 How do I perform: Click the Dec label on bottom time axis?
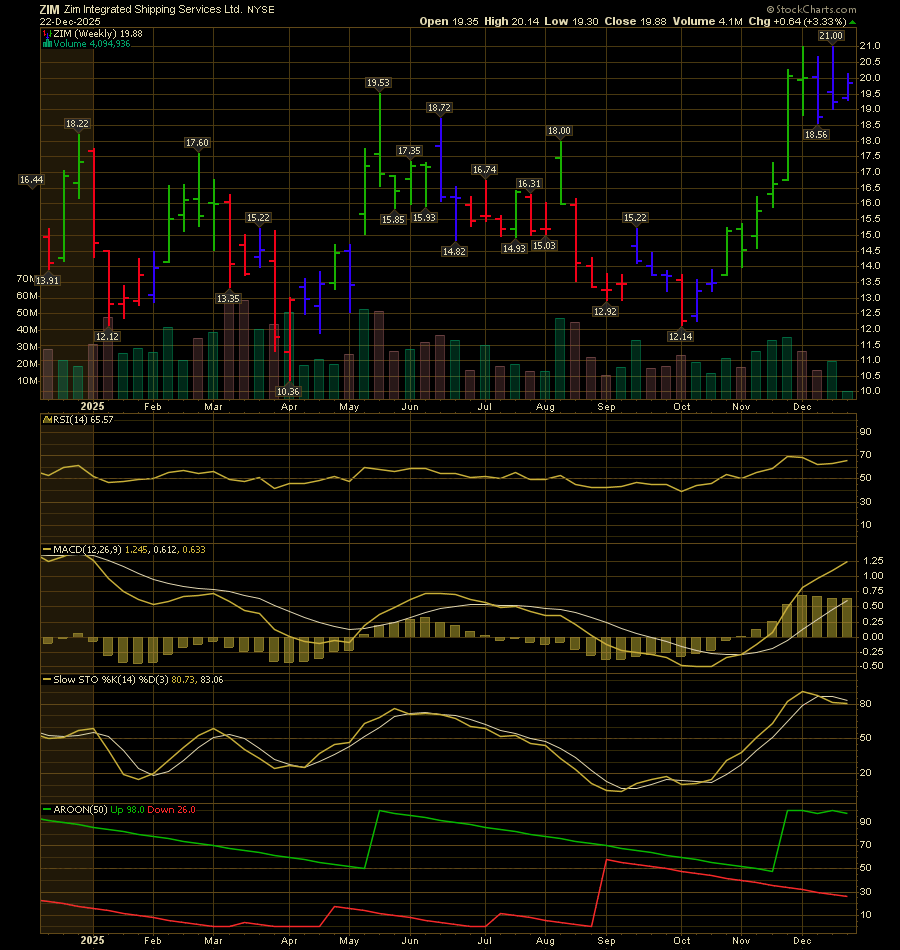click(802, 941)
